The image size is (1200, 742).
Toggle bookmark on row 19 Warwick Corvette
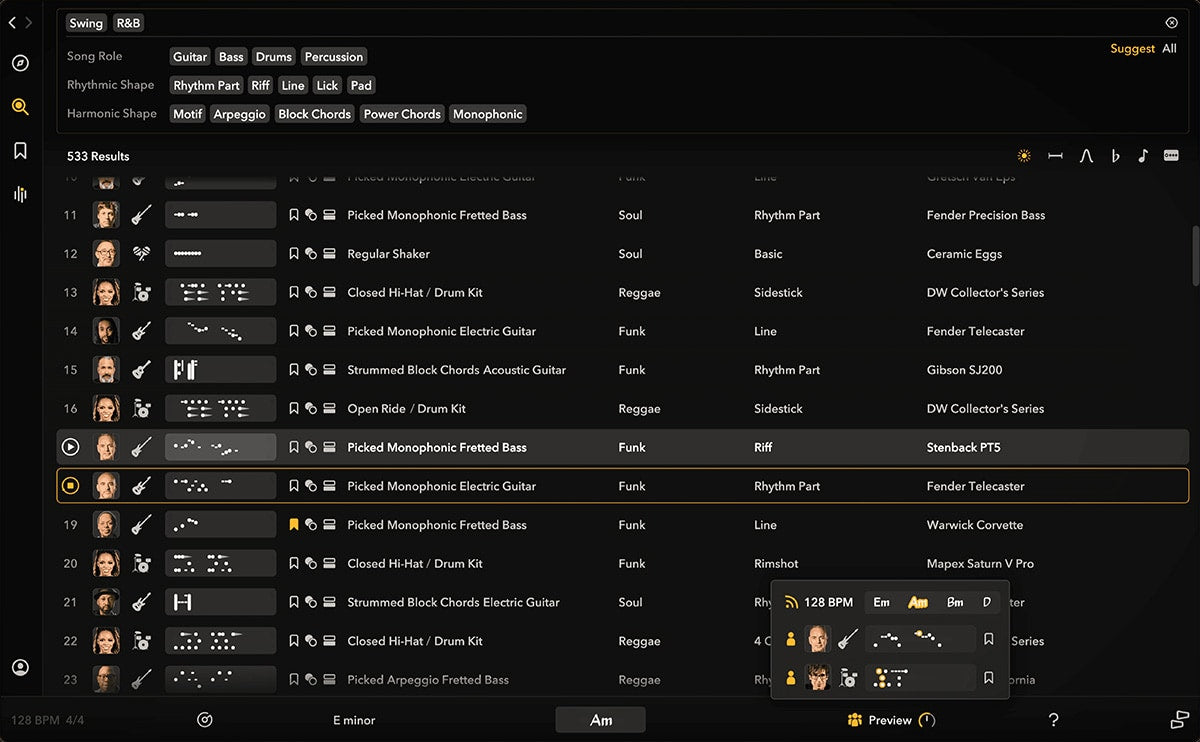(294, 525)
